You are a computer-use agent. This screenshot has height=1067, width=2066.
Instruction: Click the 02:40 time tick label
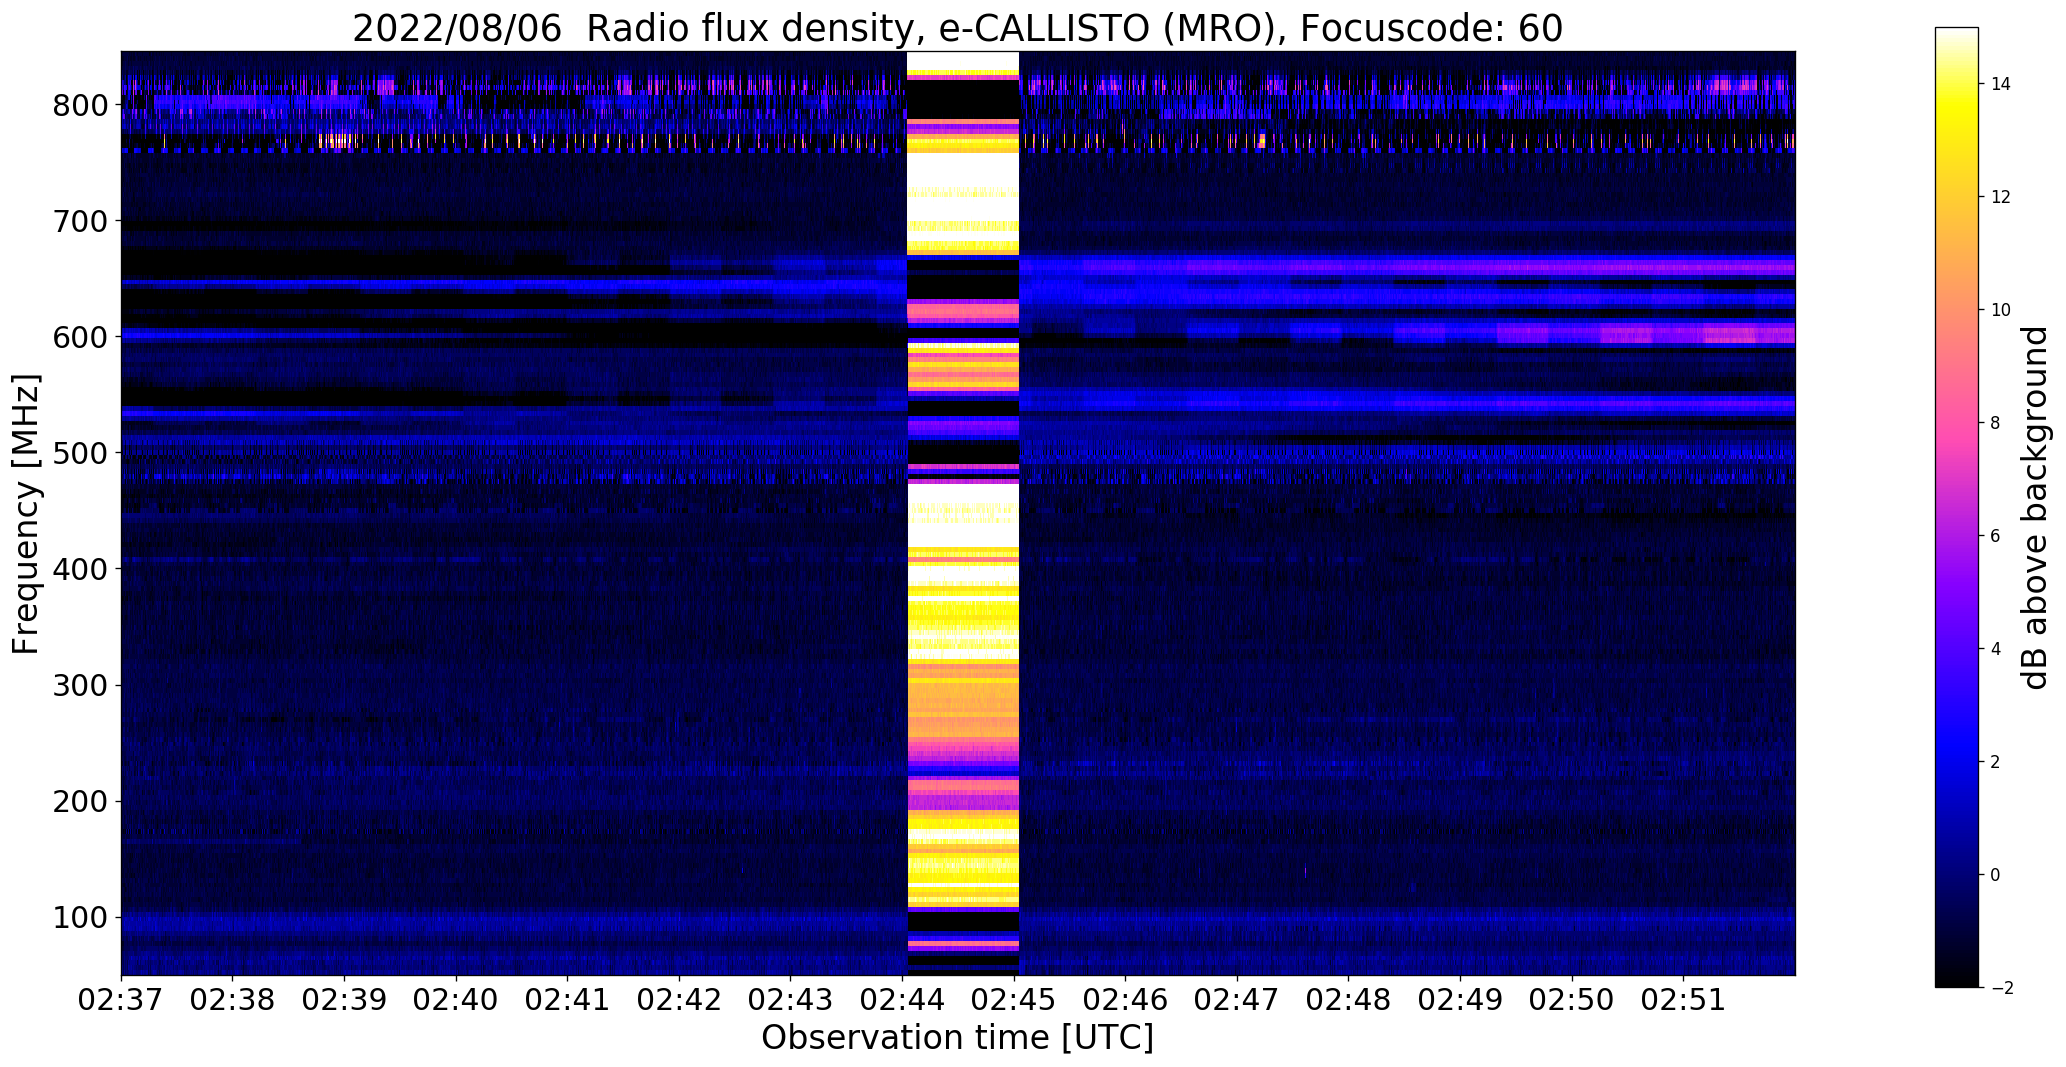(x=457, y=1000)
